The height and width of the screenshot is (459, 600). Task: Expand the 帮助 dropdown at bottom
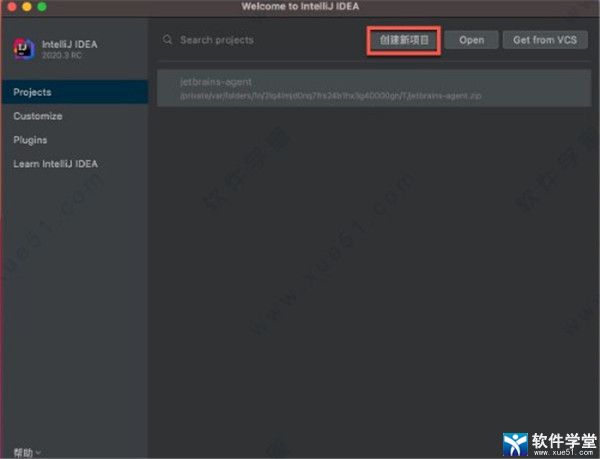pos(27,452)
